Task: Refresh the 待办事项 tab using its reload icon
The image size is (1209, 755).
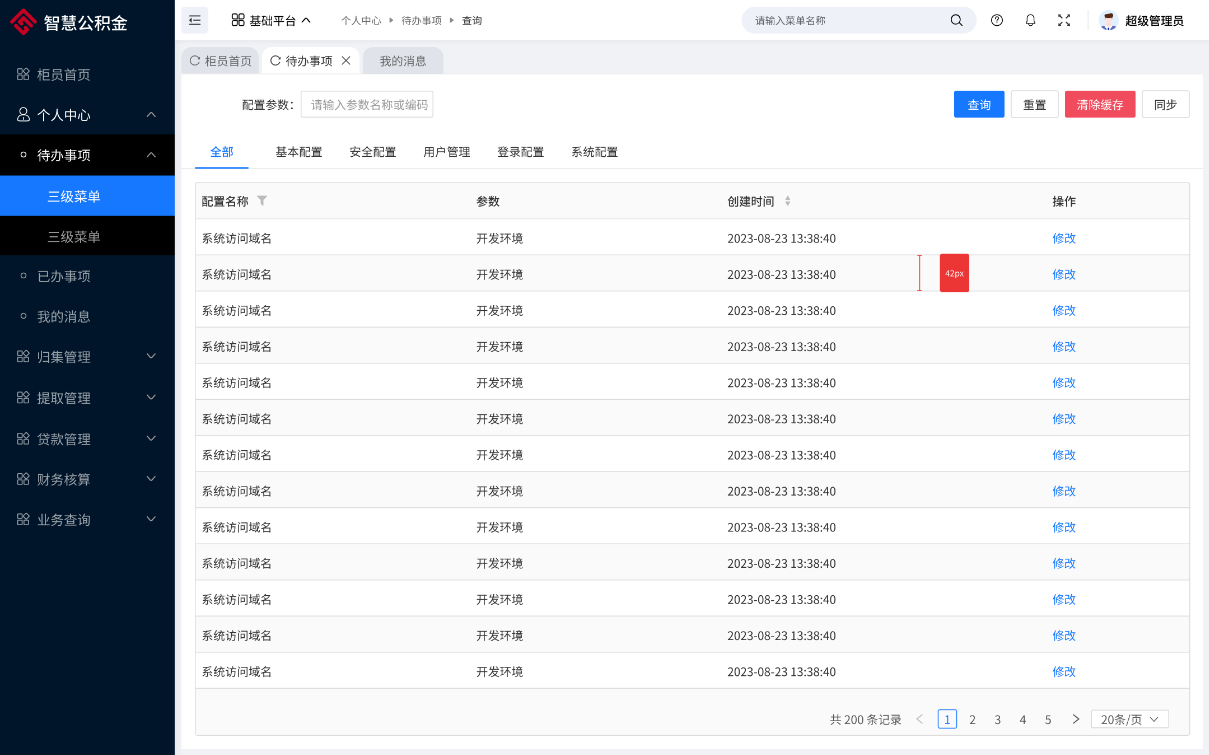Action: 275,61
